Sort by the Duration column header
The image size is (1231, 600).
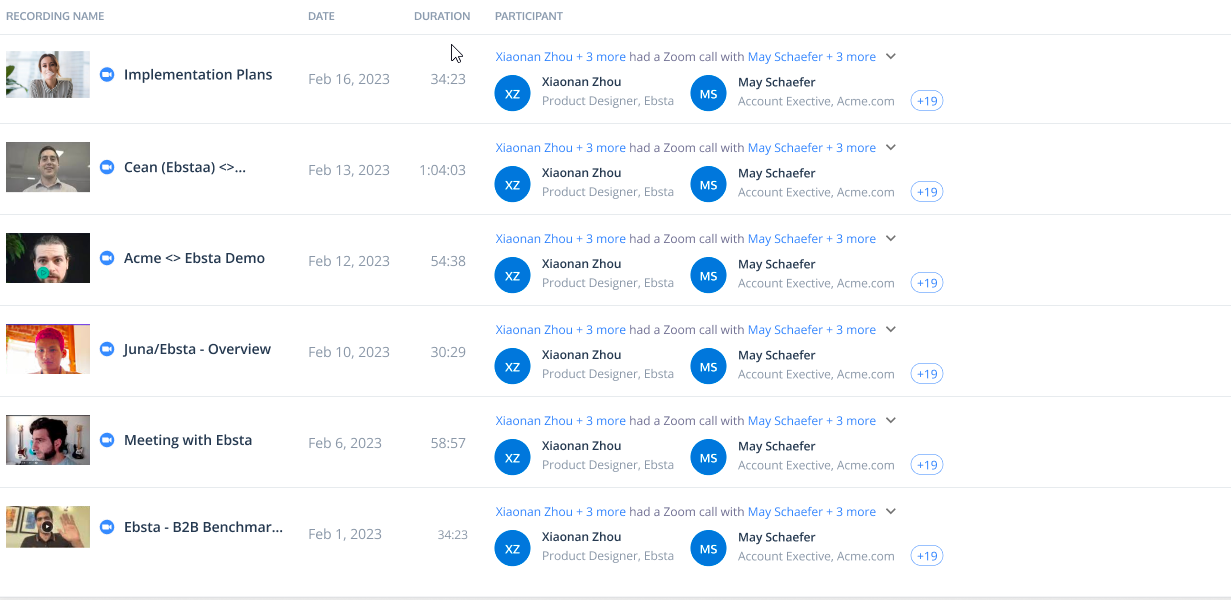click(441, 16)
